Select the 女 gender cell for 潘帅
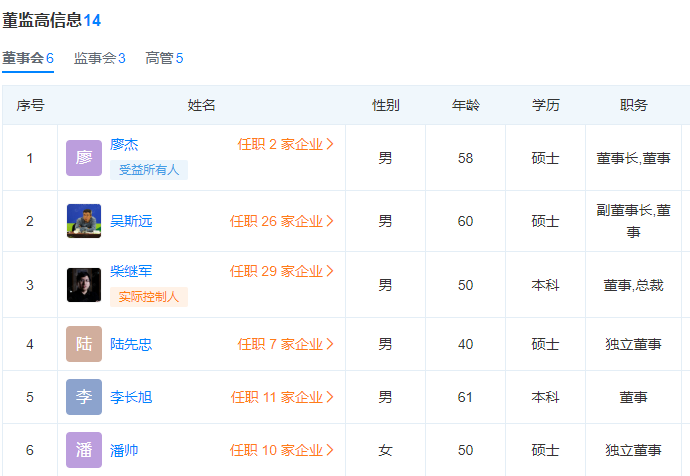 (x=385, y=450)
